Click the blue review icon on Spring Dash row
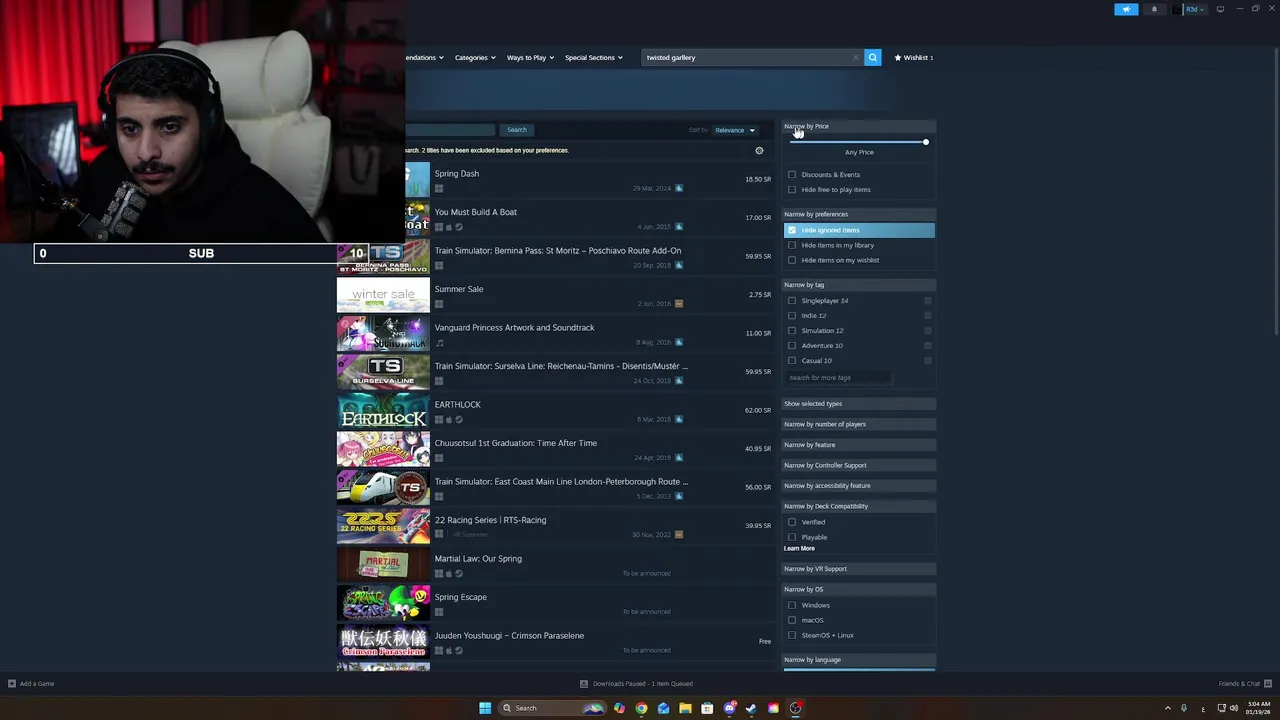Image resolution: width=1280 pixels, height=720 pixels. [x=678, y=188]
